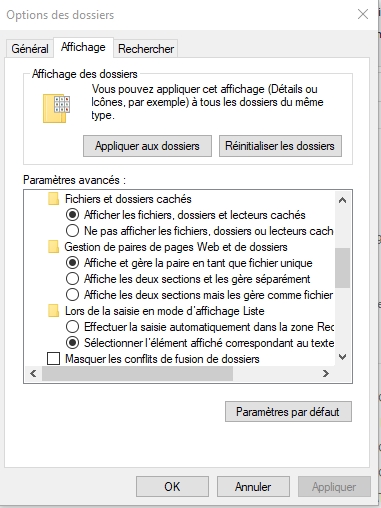Click the vertical scrollbar thumb in the settings list
The image size is (381, 508).
pos(342,268)
